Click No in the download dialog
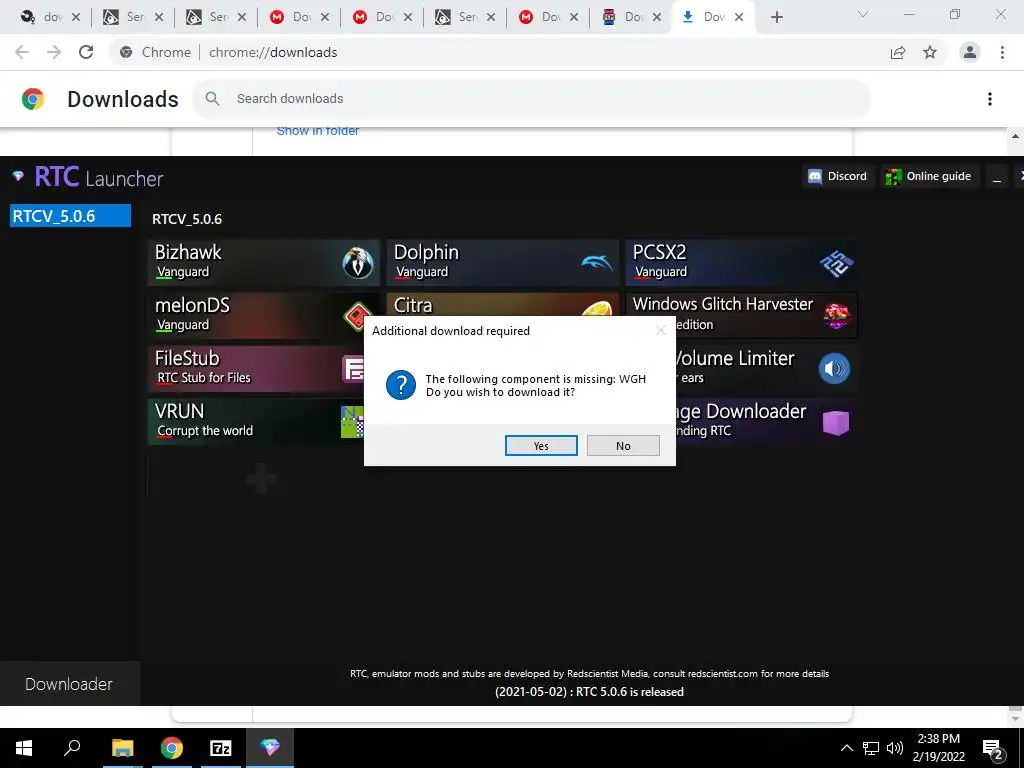 click(623, 445)
